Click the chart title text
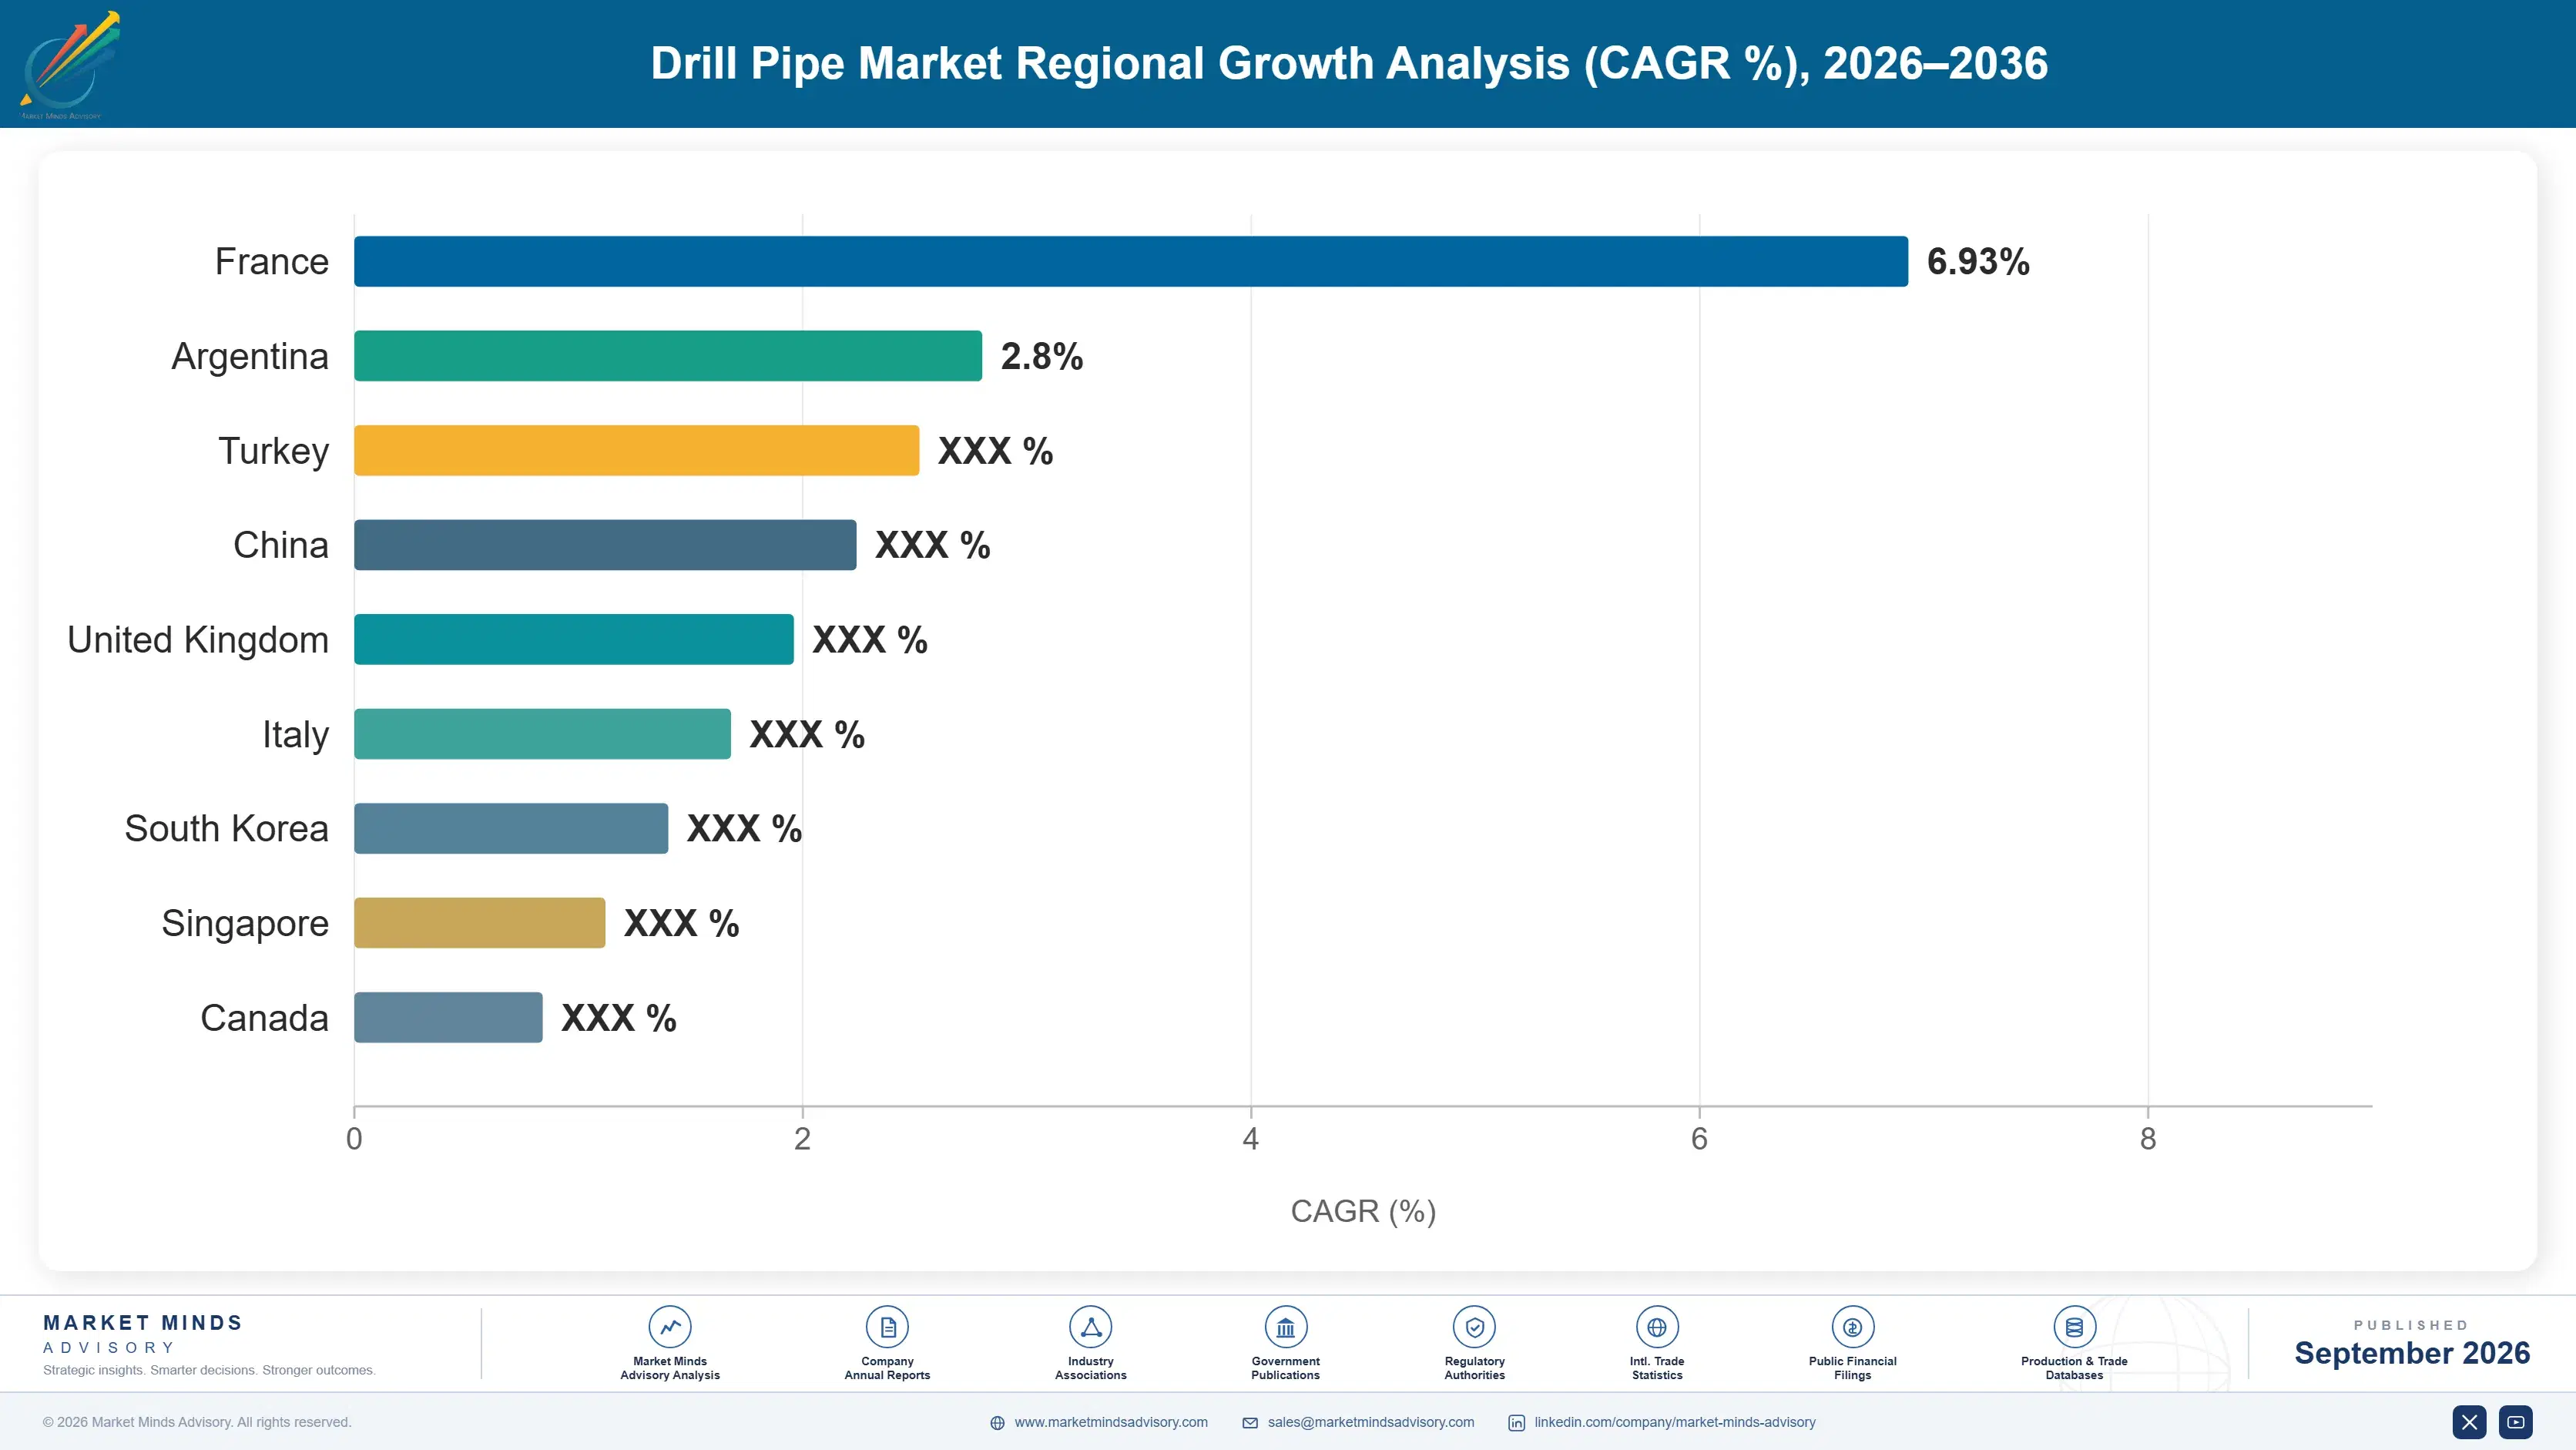The width and height of the screenshot is (2576, 1450). click(x=1349, y=63)
